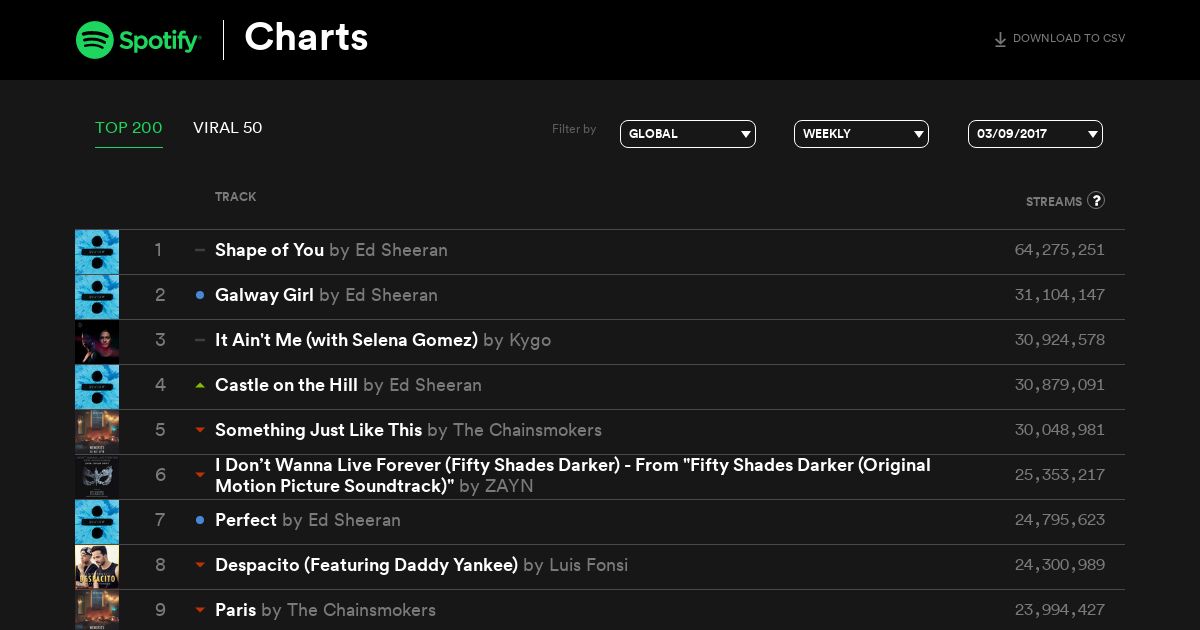Open the Shape of You track
This screenshot has width=1200, height=630.
coord(269,250)
